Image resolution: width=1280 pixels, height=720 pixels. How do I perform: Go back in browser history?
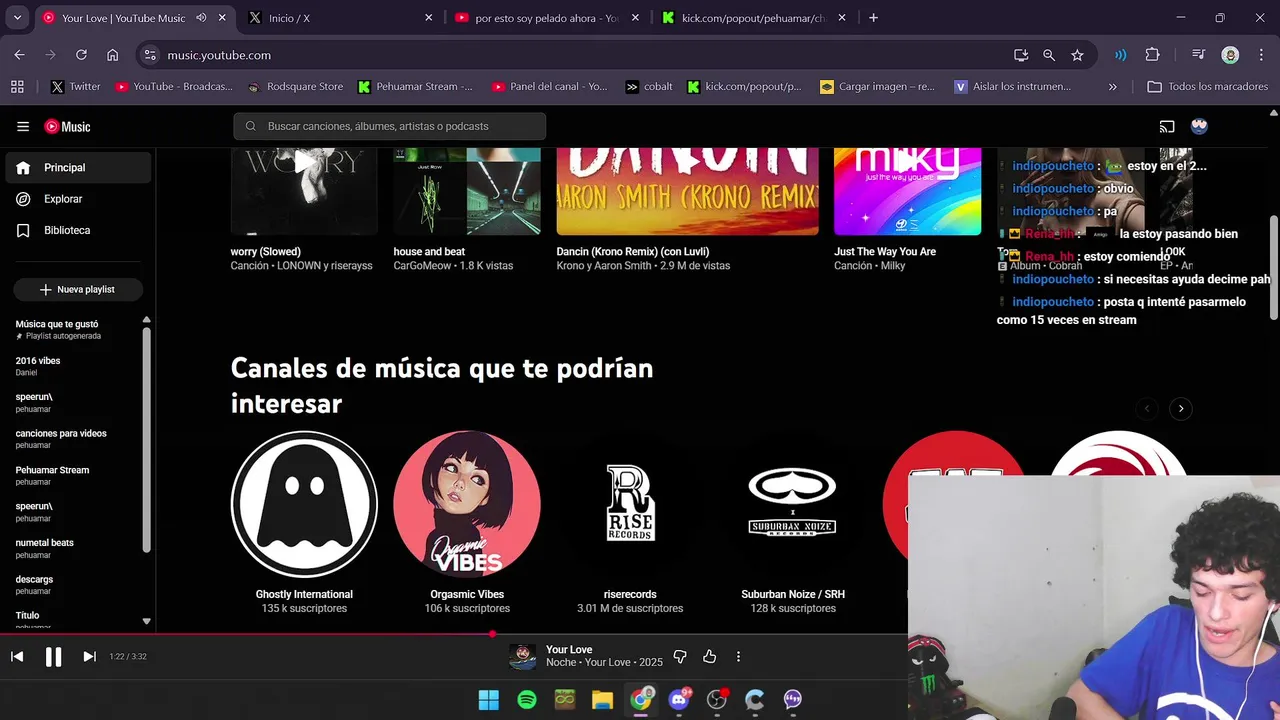(x=19, y=55)
